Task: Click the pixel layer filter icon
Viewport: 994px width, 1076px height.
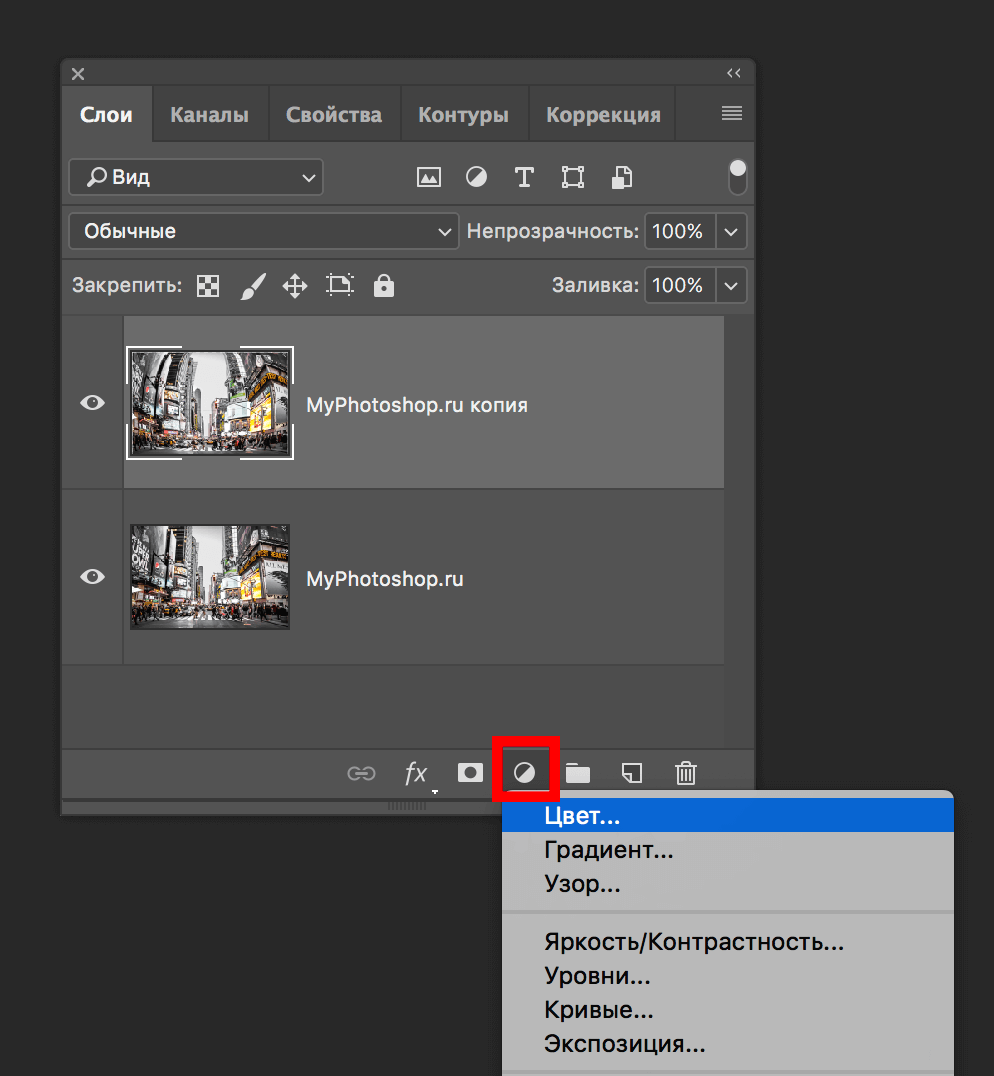Action: pyautogui.click(x=429, y=178)
